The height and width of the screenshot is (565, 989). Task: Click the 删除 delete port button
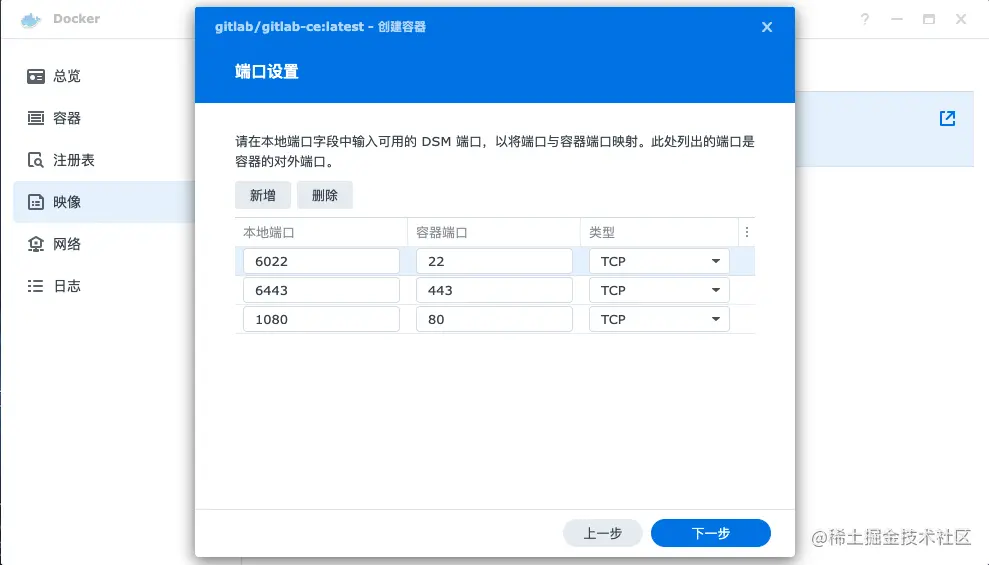(x=325, y=195)
